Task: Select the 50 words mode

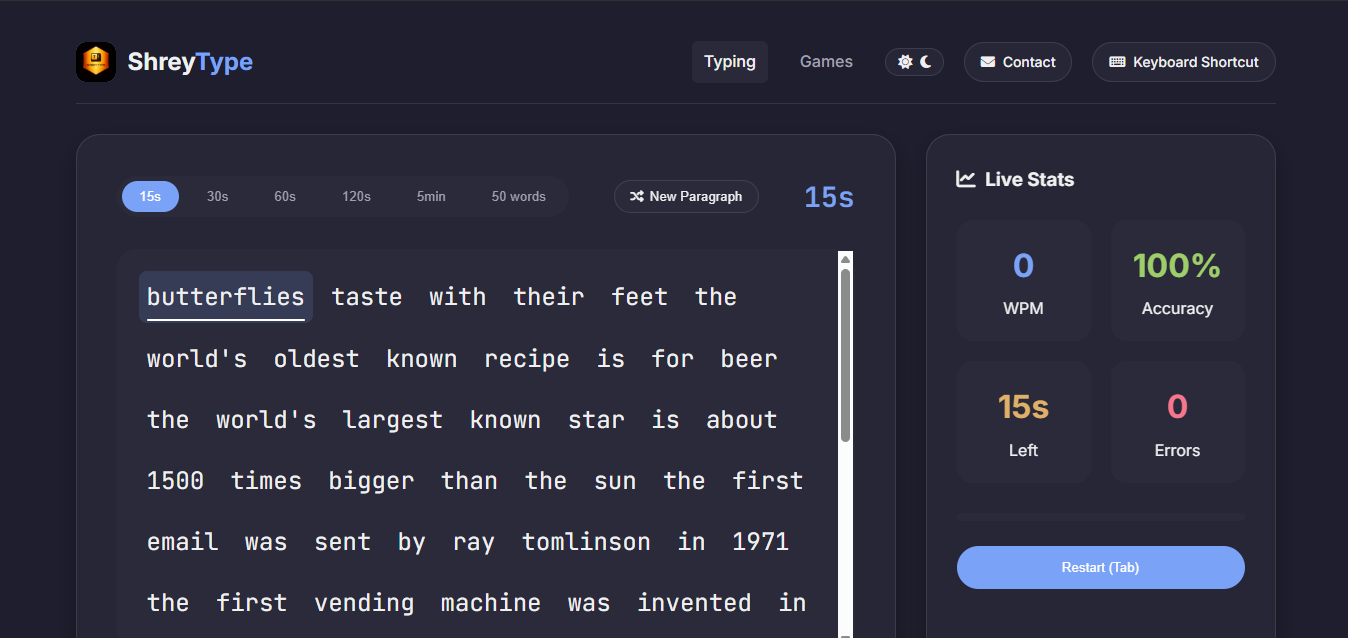Action: tap(518, 197)
